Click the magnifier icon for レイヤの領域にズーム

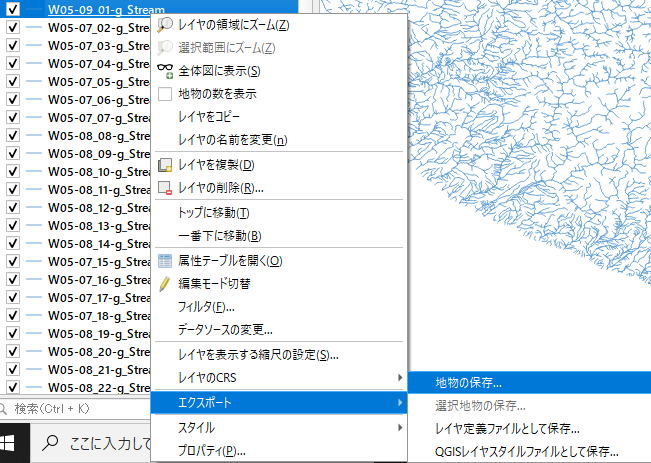coord(166,24)
